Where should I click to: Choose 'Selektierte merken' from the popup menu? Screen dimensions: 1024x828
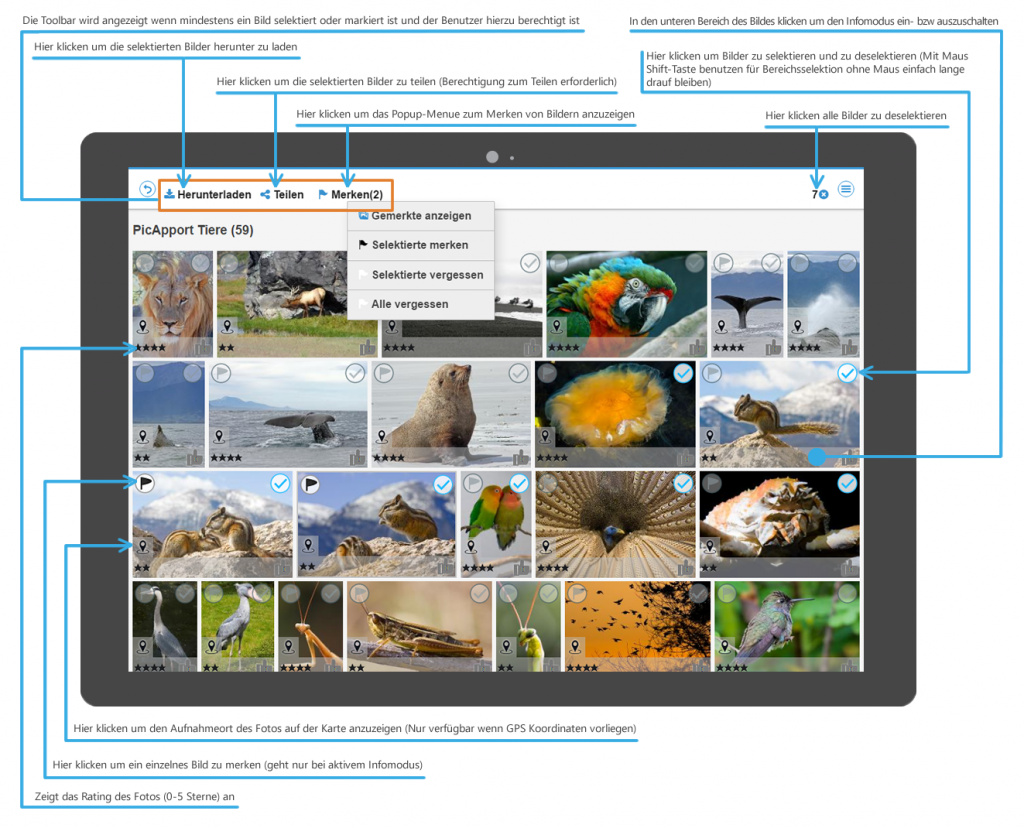419,245
